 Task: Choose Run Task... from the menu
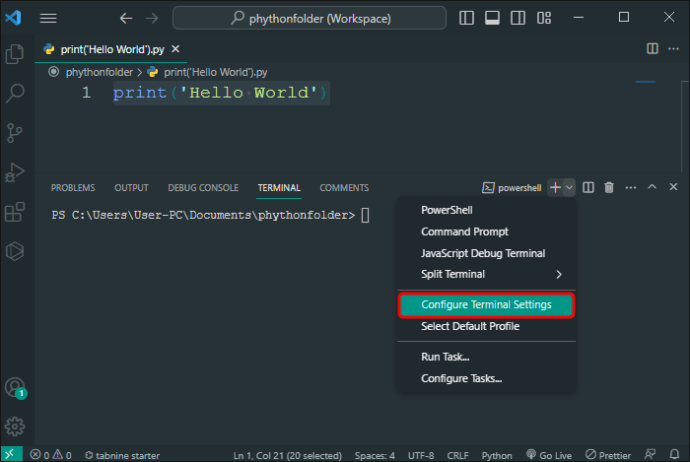coord(487,357)
